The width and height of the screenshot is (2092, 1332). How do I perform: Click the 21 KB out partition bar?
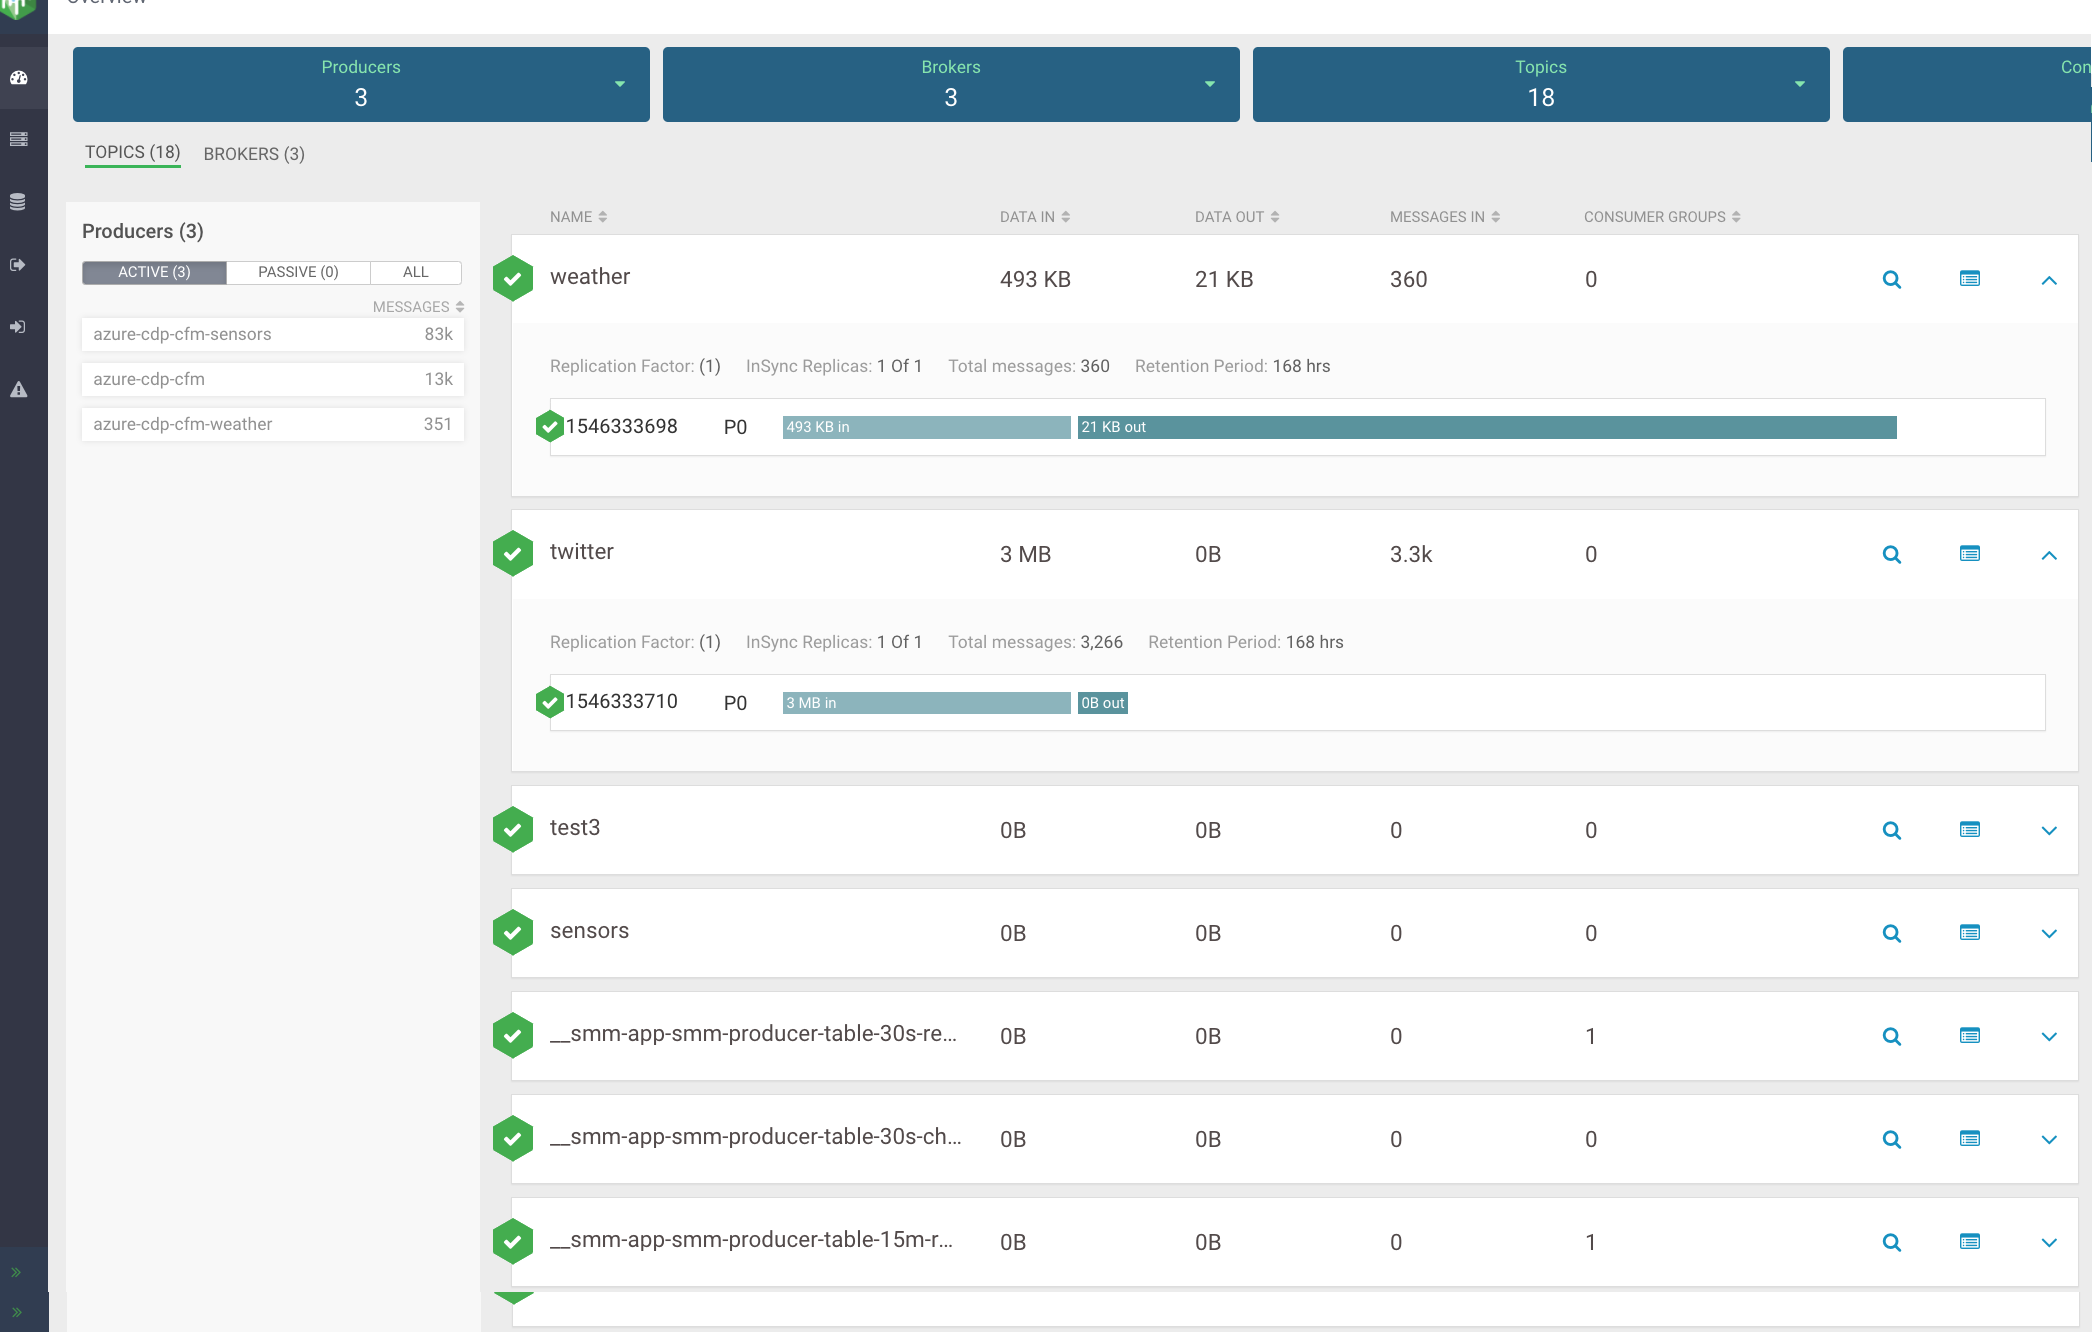(1486, 427)
